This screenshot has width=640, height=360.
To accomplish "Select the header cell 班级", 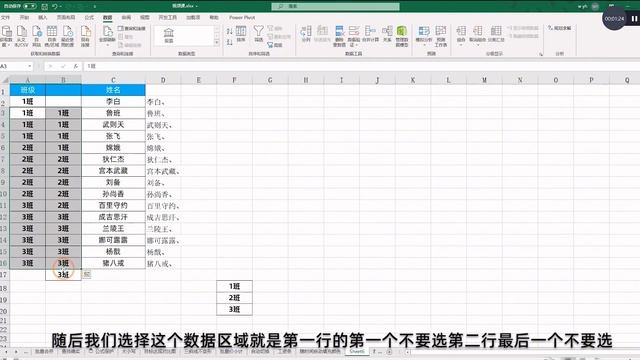I will point(27,90).
